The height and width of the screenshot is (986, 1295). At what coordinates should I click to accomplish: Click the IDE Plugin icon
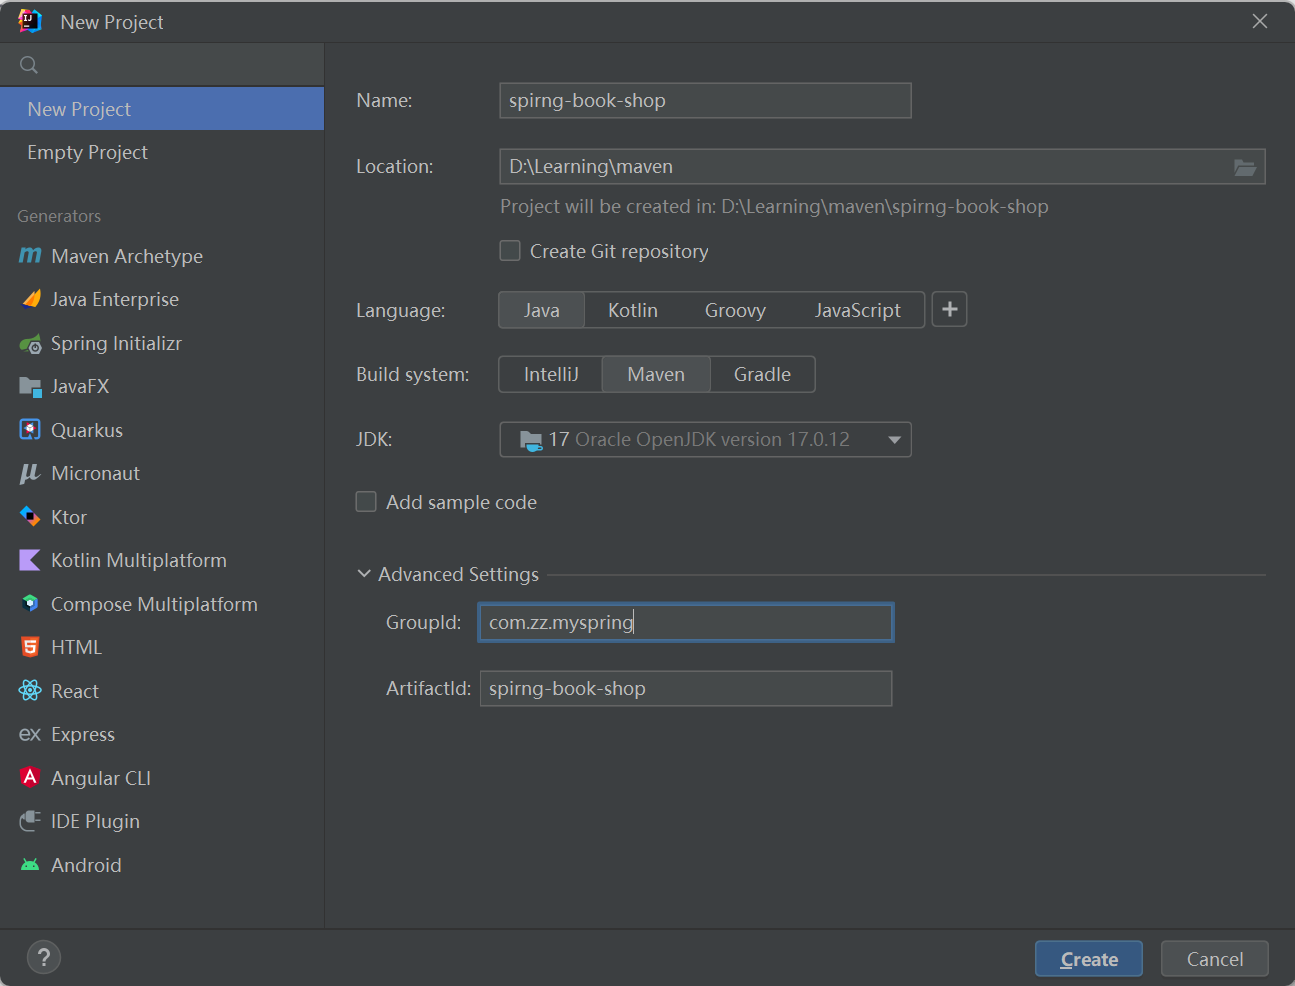coord(30,821)
